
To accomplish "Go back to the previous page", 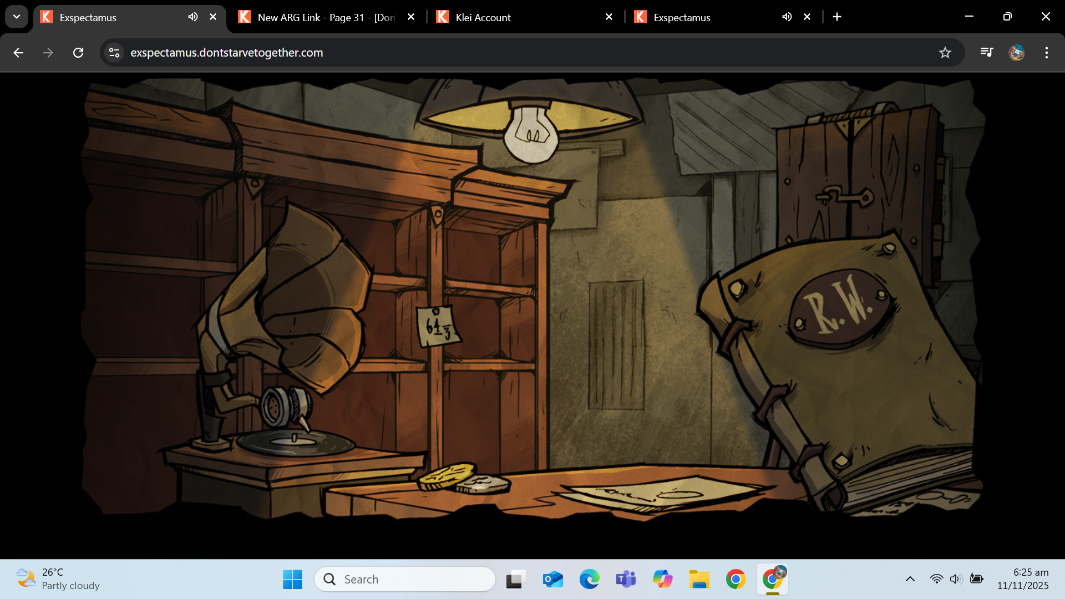I will click(18, 53).
